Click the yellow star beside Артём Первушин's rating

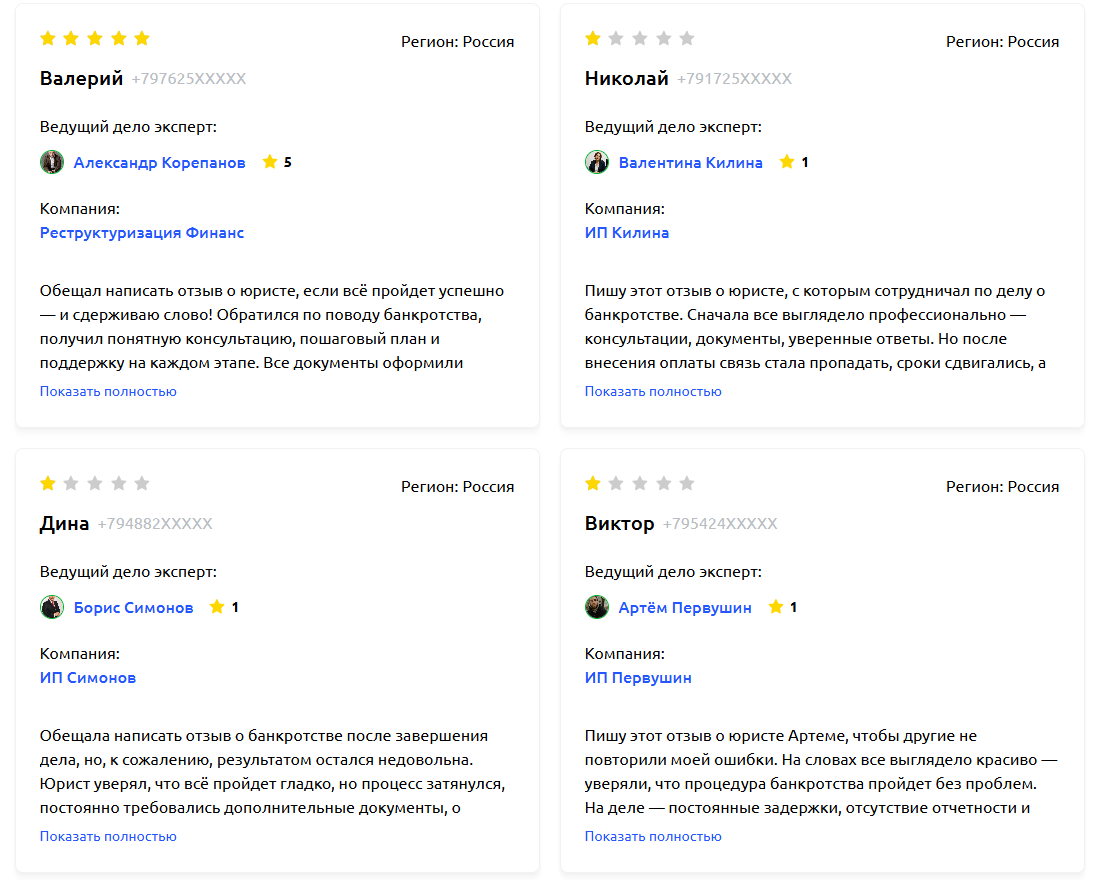coord(775,606)
